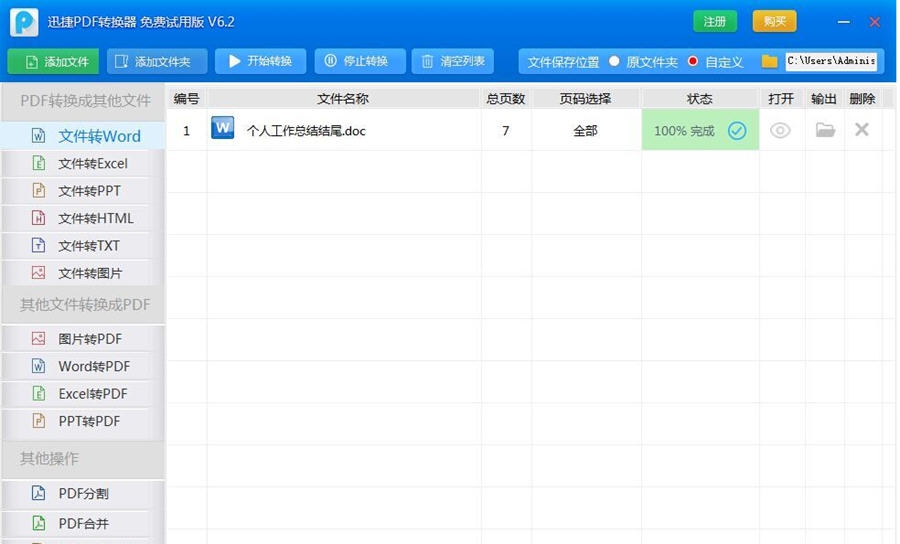Click the 编号 column header
The height and width of the screenshot is (544, 900).
[x=187, y=99]
